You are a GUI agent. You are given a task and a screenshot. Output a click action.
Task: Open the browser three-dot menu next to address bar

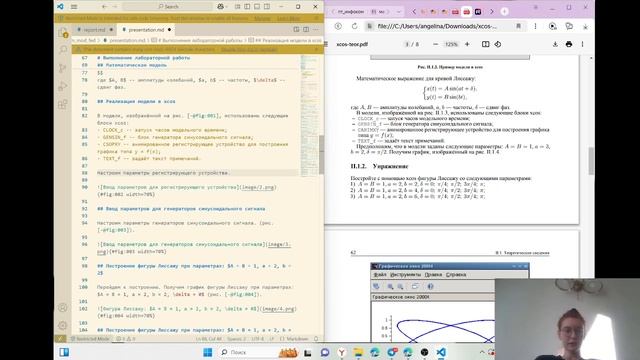pyautogui.click(x=536, y=26)
